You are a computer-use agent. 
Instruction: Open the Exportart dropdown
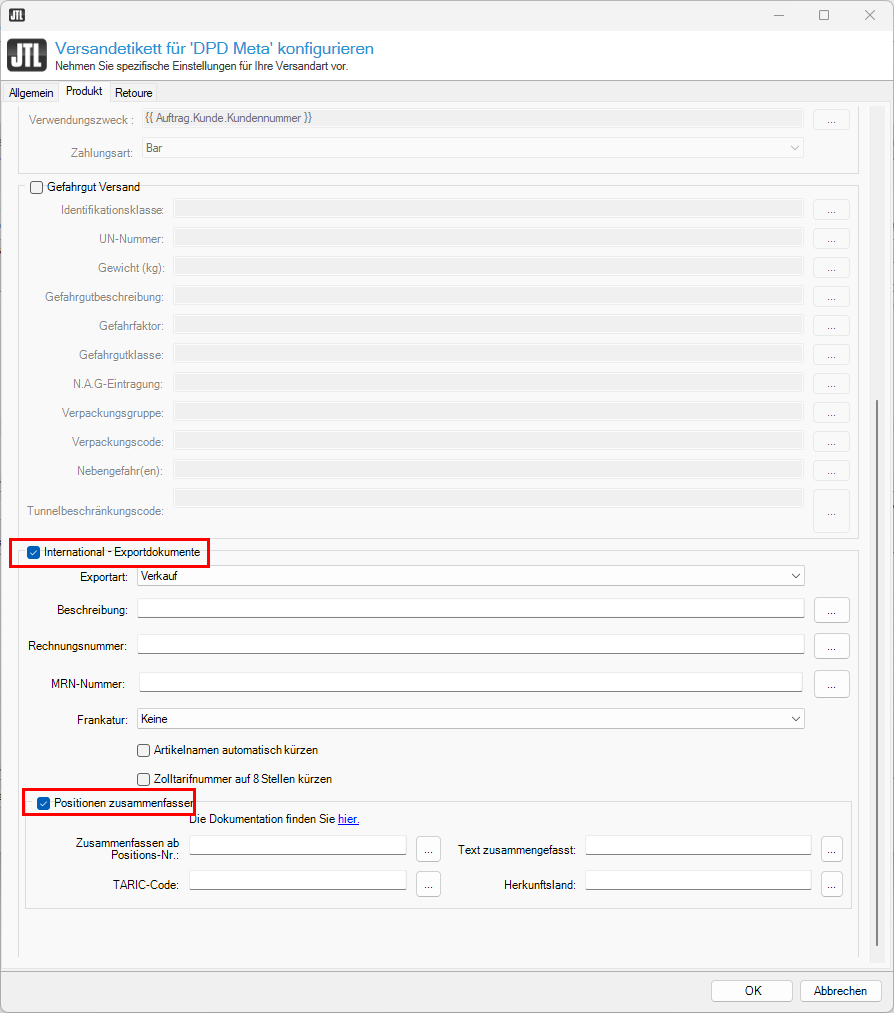pos(470,576)
